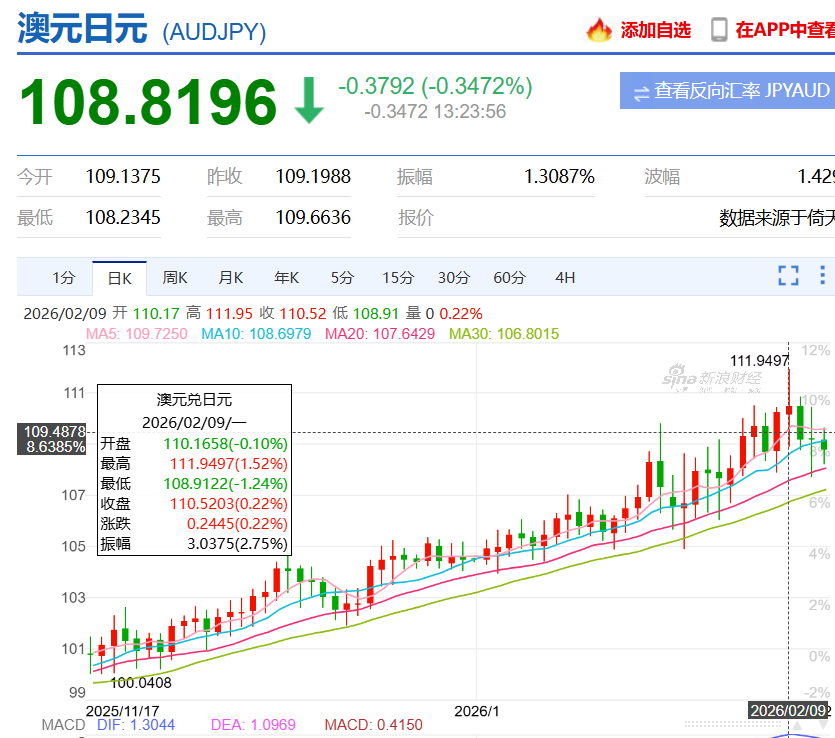The width and height of the screenshot is (835, 738).
Task: Click 查看反向汇率 JPYAUD button
Action: 727,91
